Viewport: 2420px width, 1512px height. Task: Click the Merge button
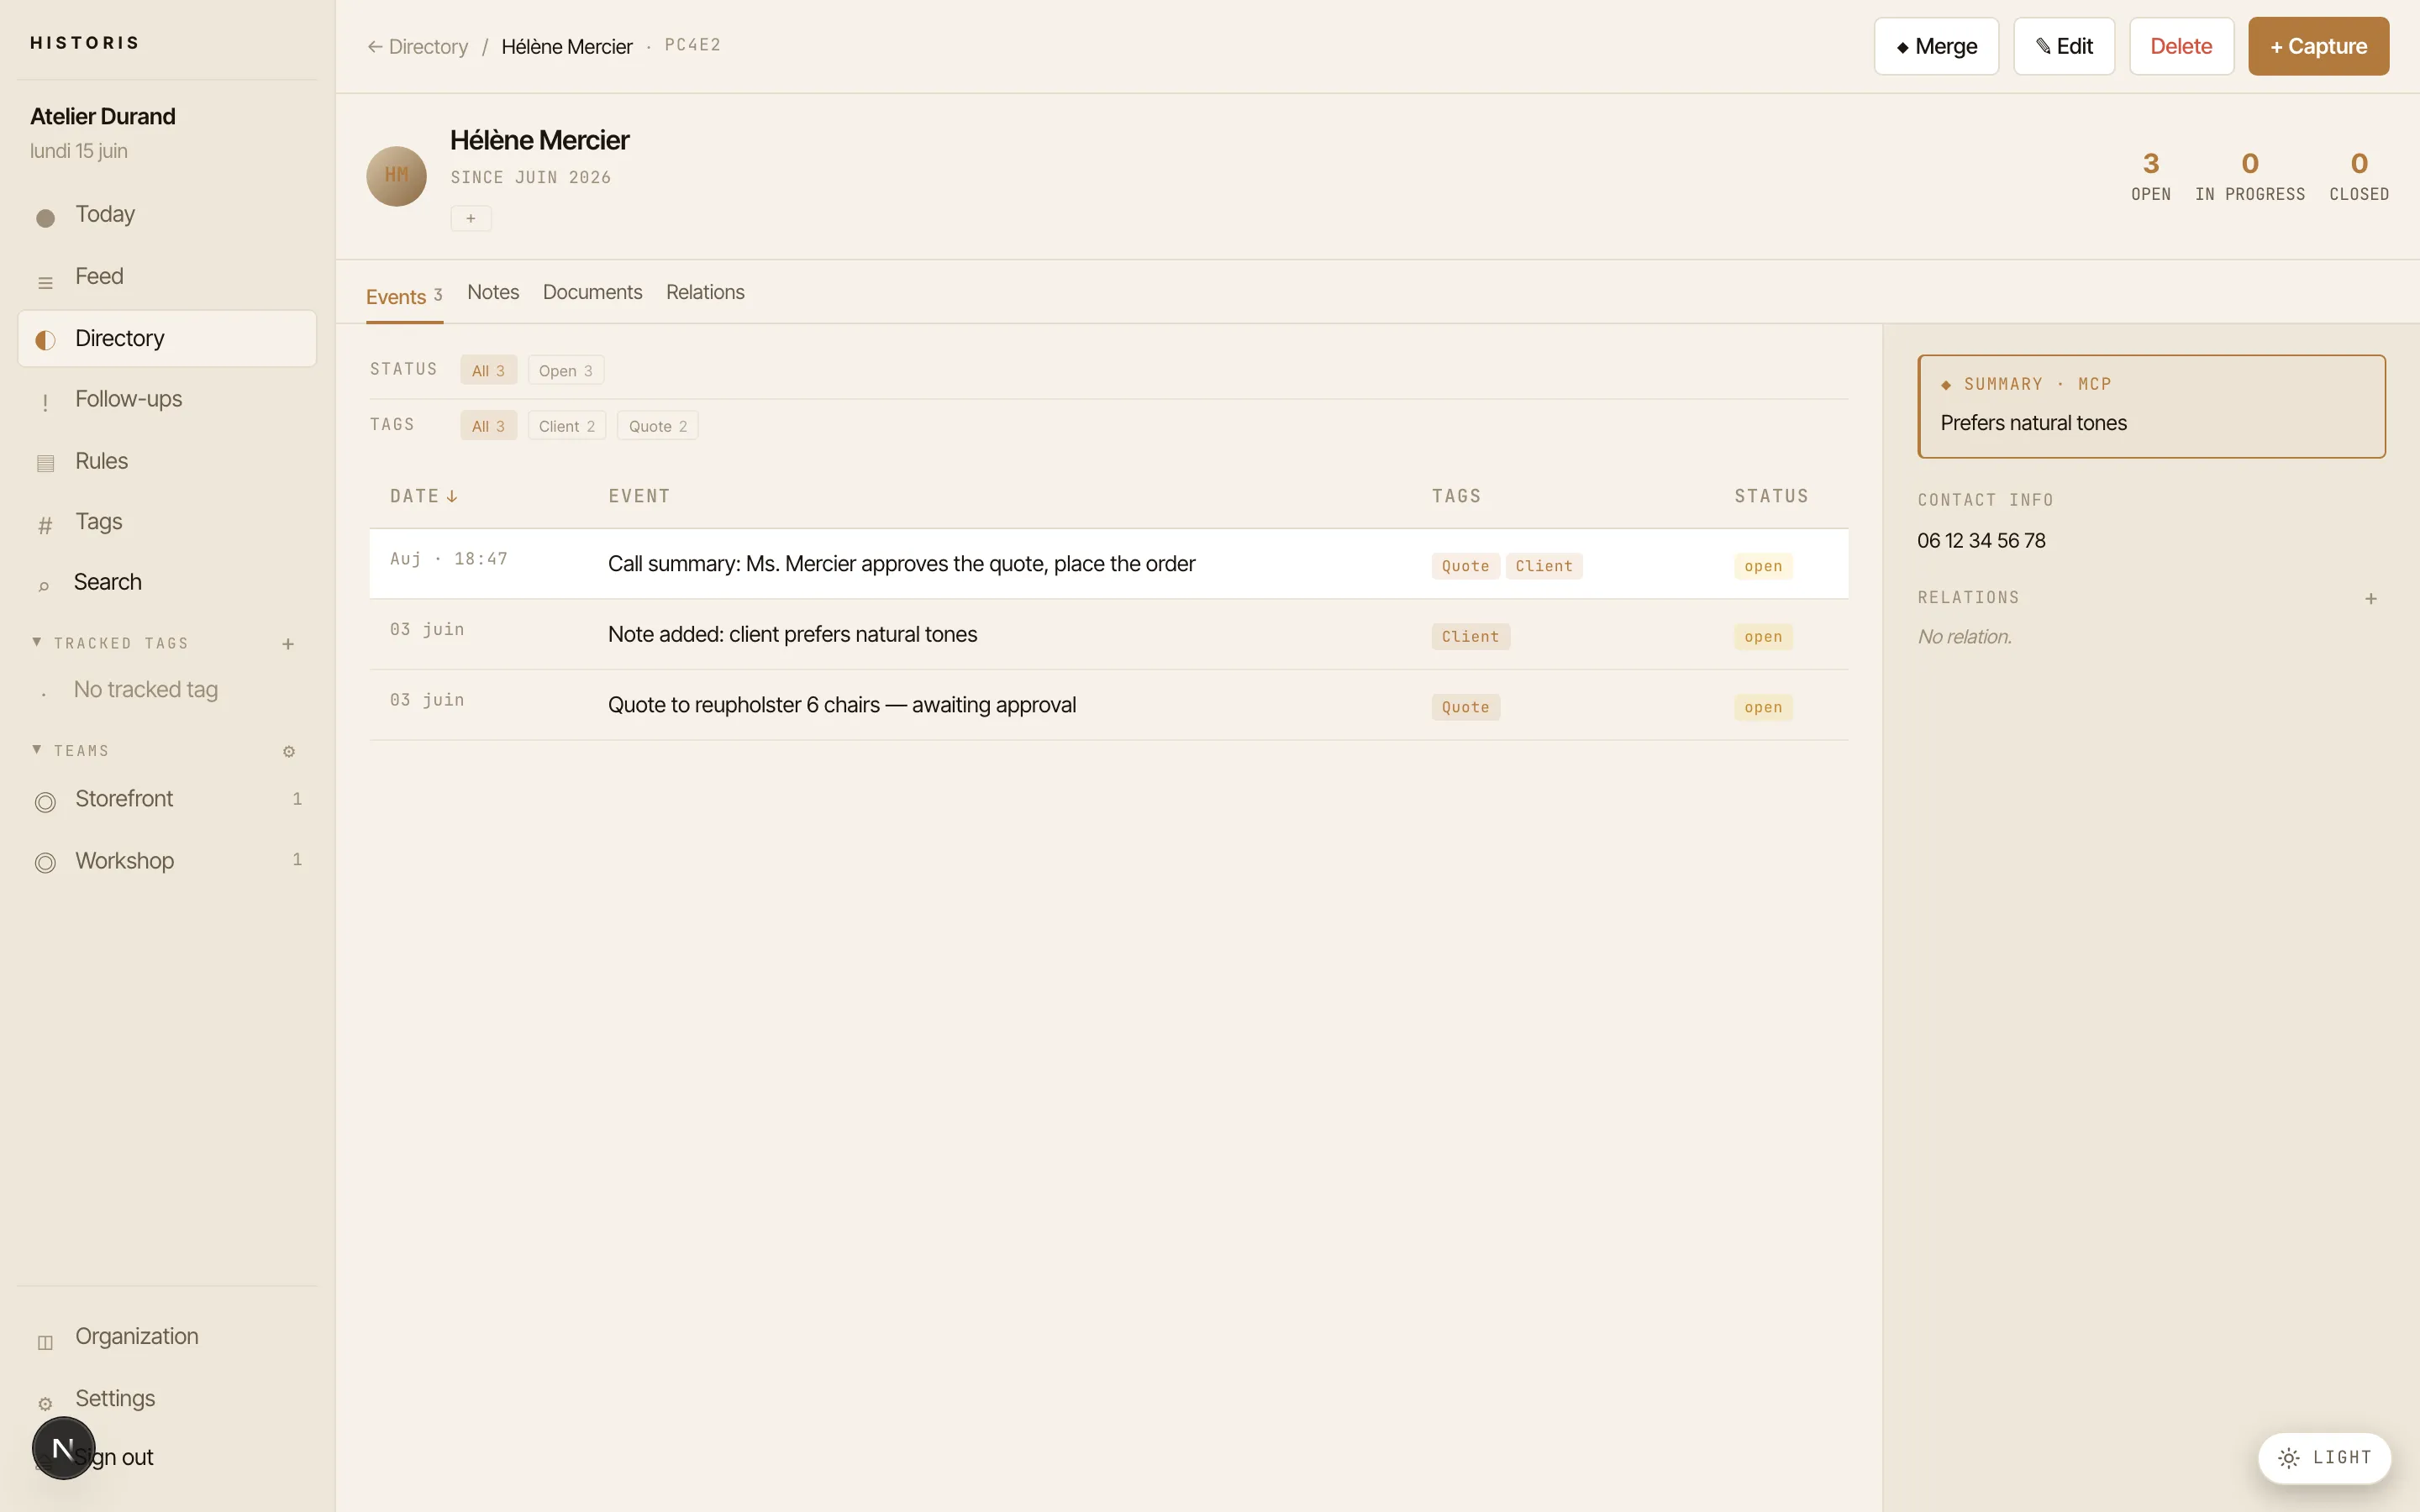(1936, 46)
